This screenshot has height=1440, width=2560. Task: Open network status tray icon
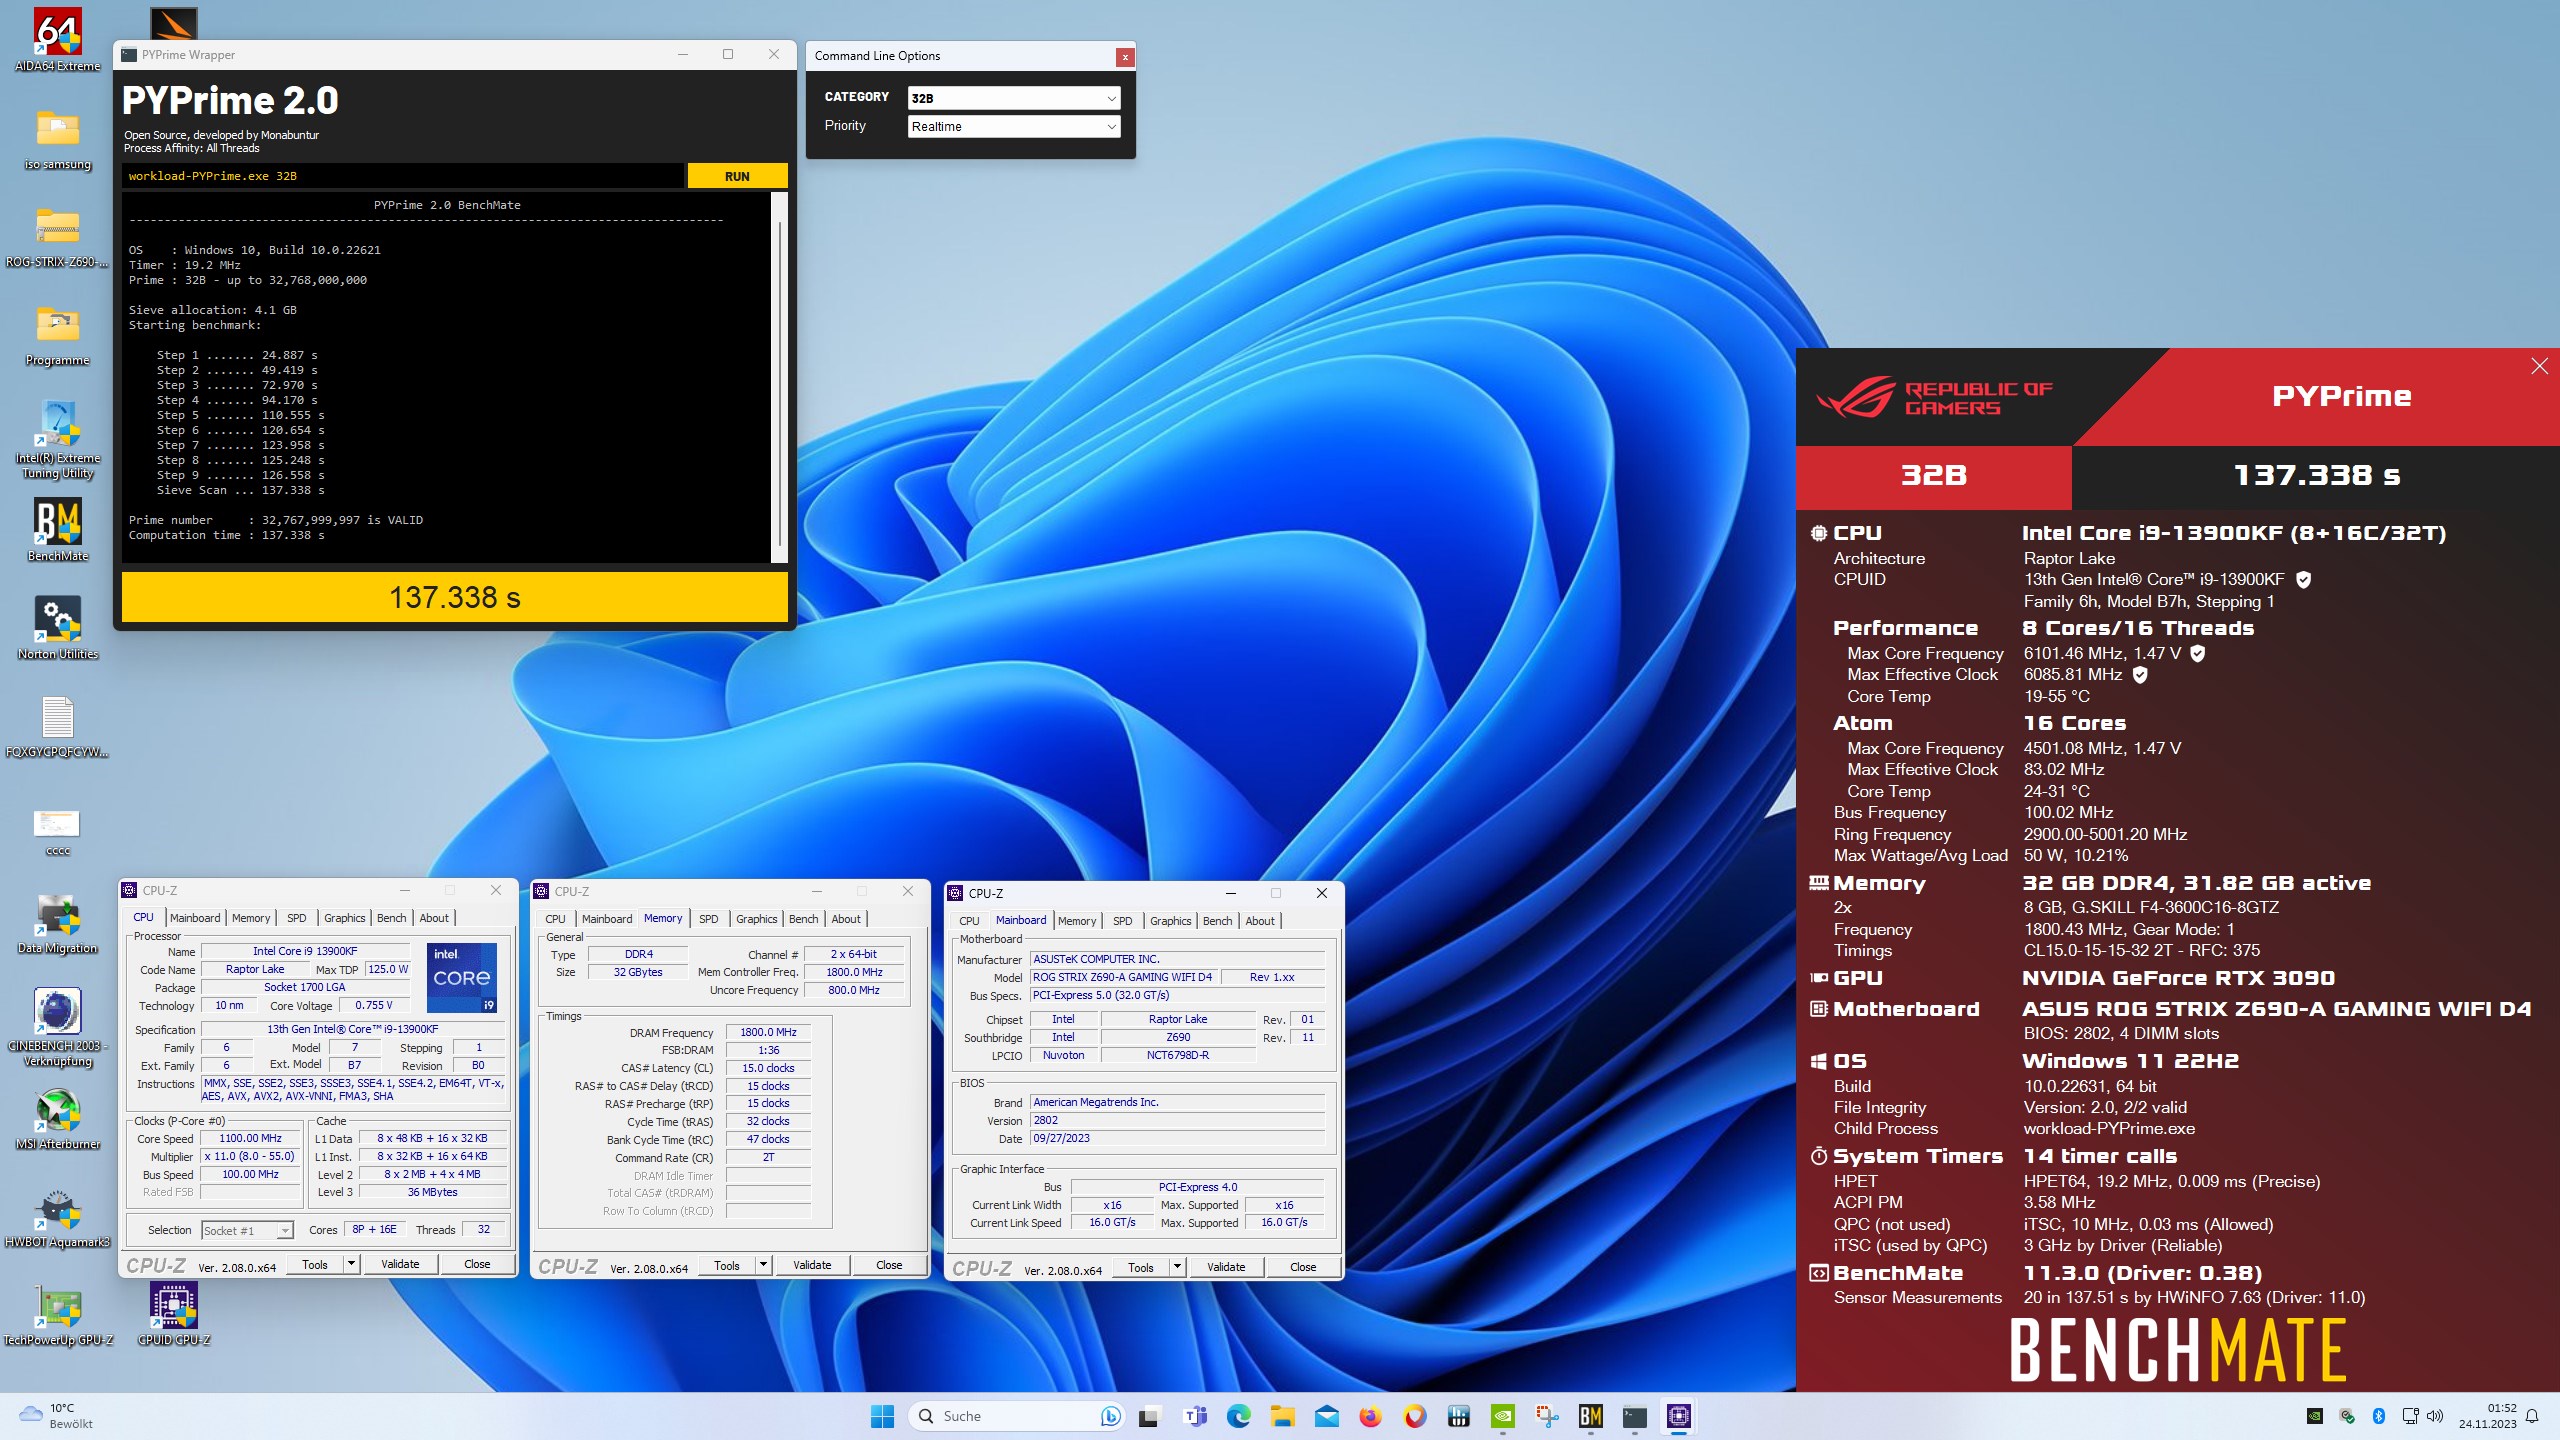pyautogui.click(x=2409, y=1416)
